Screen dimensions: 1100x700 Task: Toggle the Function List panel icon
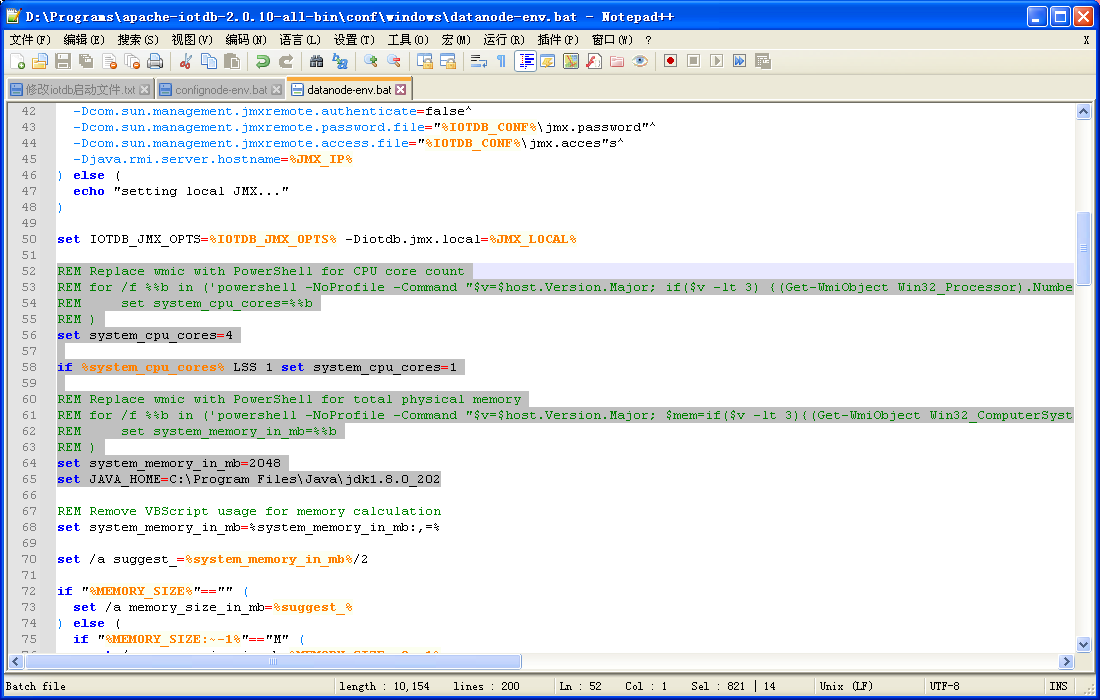point(594,62)
